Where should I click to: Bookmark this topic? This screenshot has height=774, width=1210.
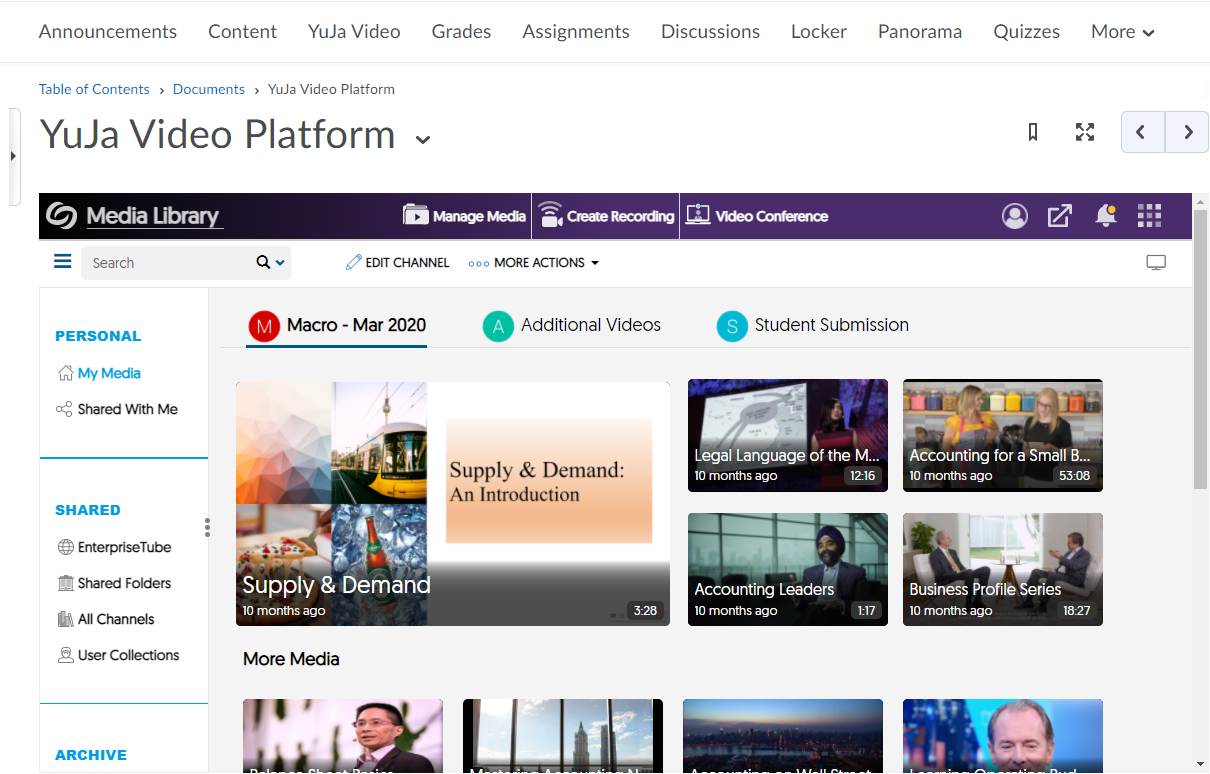[1033, 132]
